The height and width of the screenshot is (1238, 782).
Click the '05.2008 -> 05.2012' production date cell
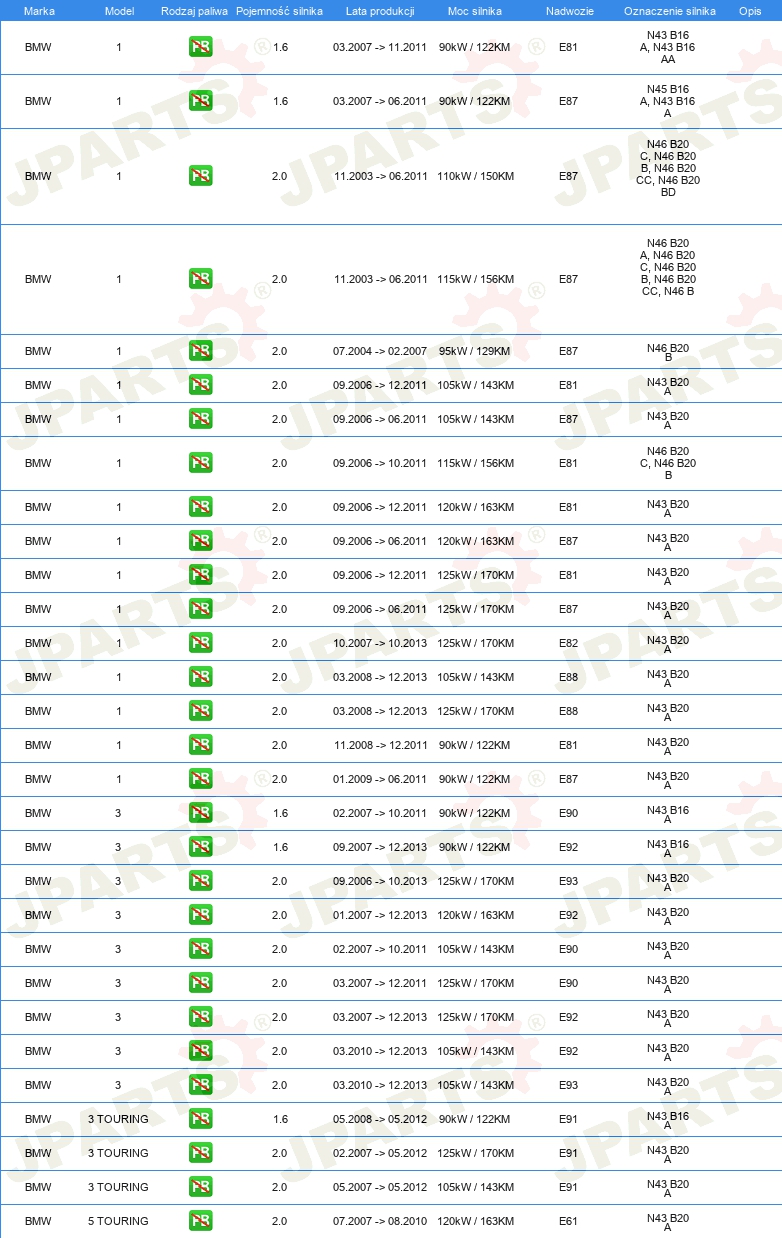coord(380,1119)
